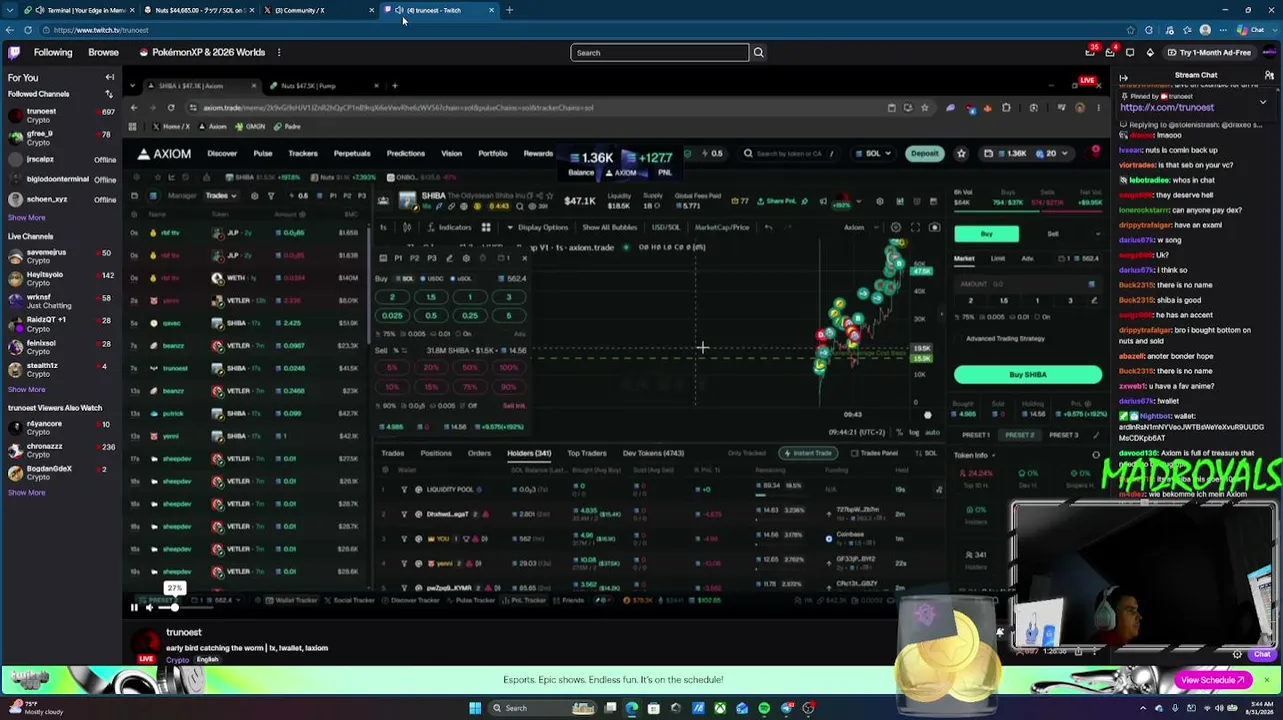The height and width of the screenshot is (720, 1283).
Task: Click the View Schedule button
Action: point(1212,680)
